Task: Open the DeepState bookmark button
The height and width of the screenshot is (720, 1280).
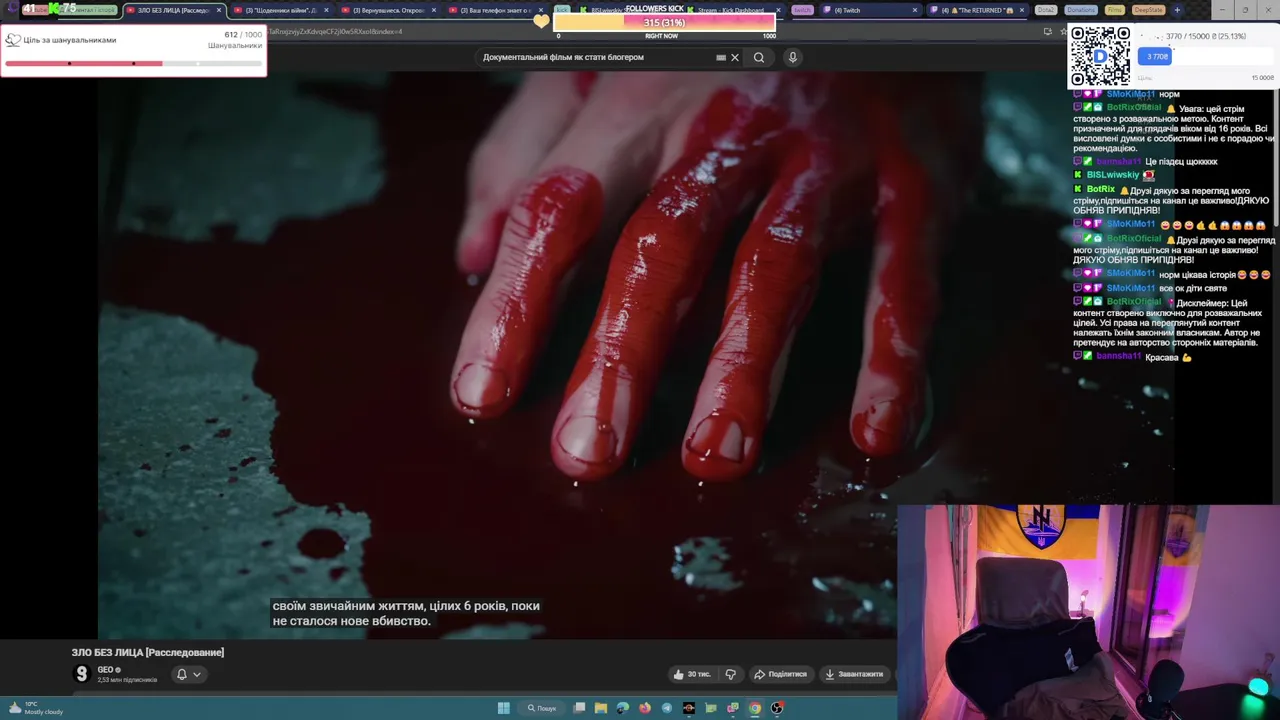Action: coord(1149,10)
